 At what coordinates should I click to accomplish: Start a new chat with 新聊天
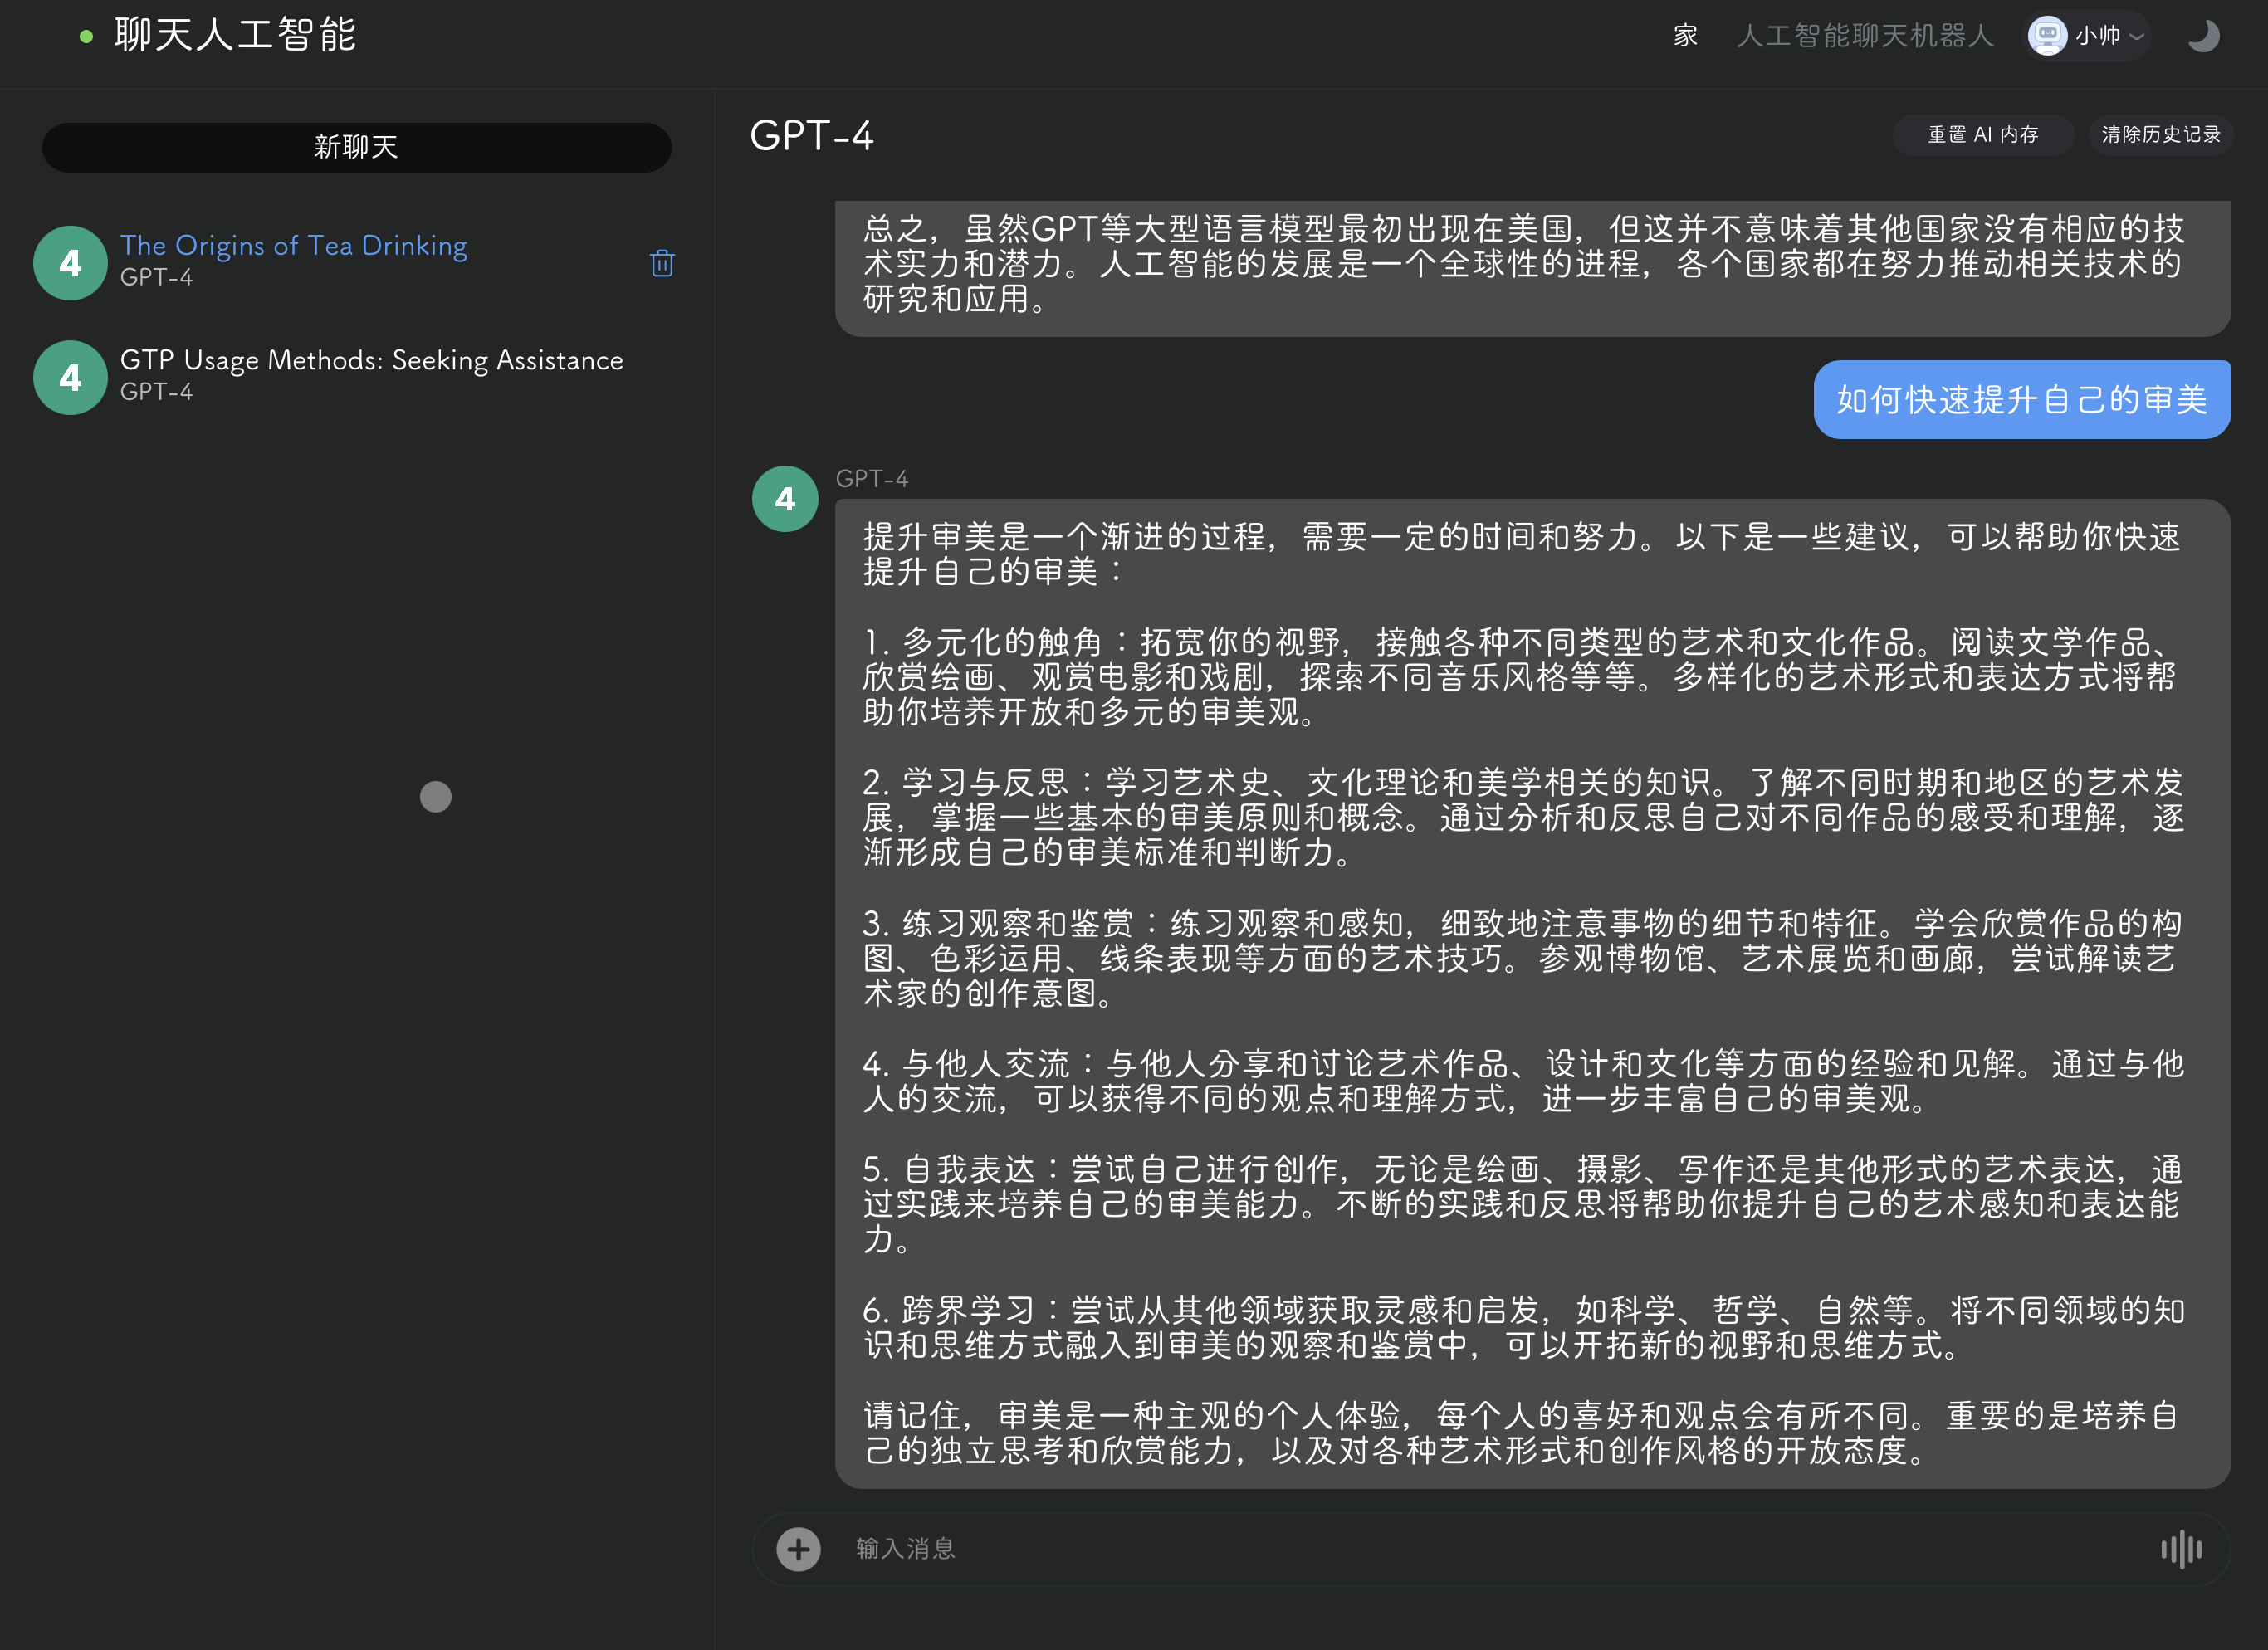tap(356, 147)
